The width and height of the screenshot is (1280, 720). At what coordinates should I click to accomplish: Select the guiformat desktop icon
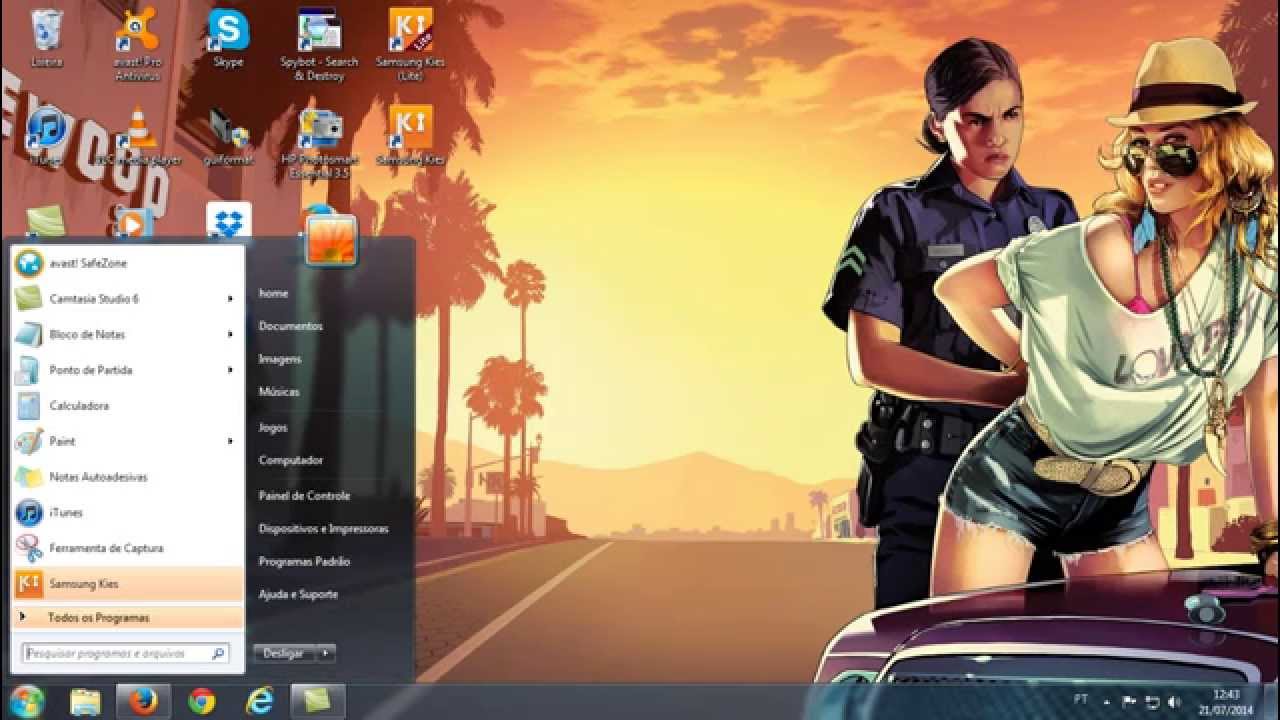click(228, 136)
